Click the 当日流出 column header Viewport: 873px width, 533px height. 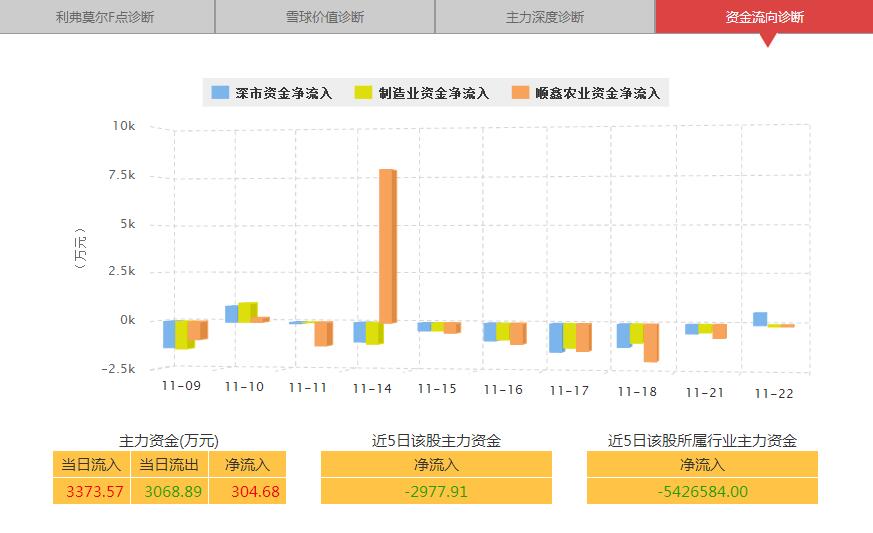point(169,464)
